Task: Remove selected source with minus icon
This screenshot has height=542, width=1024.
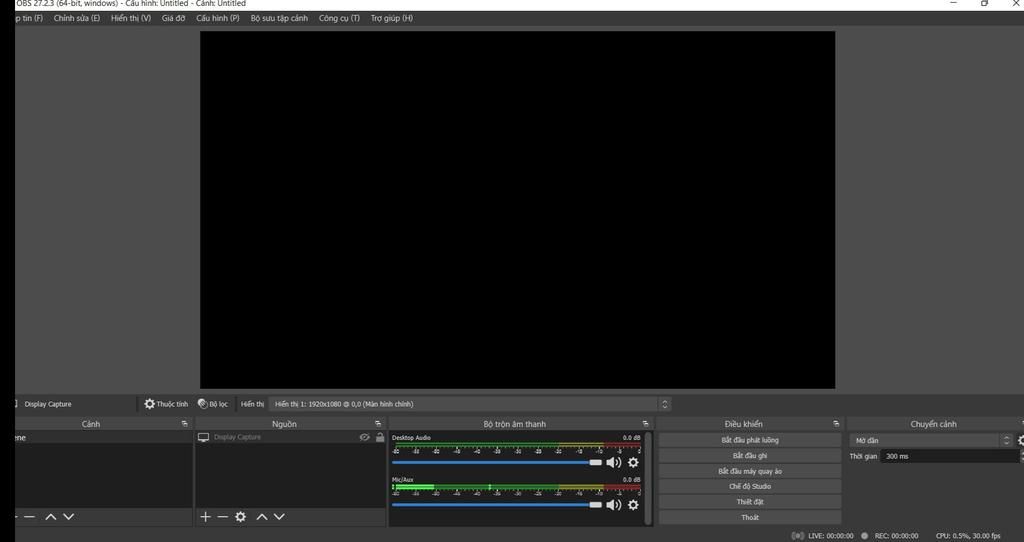Action: pyautogui.click(x=223, y=517)
